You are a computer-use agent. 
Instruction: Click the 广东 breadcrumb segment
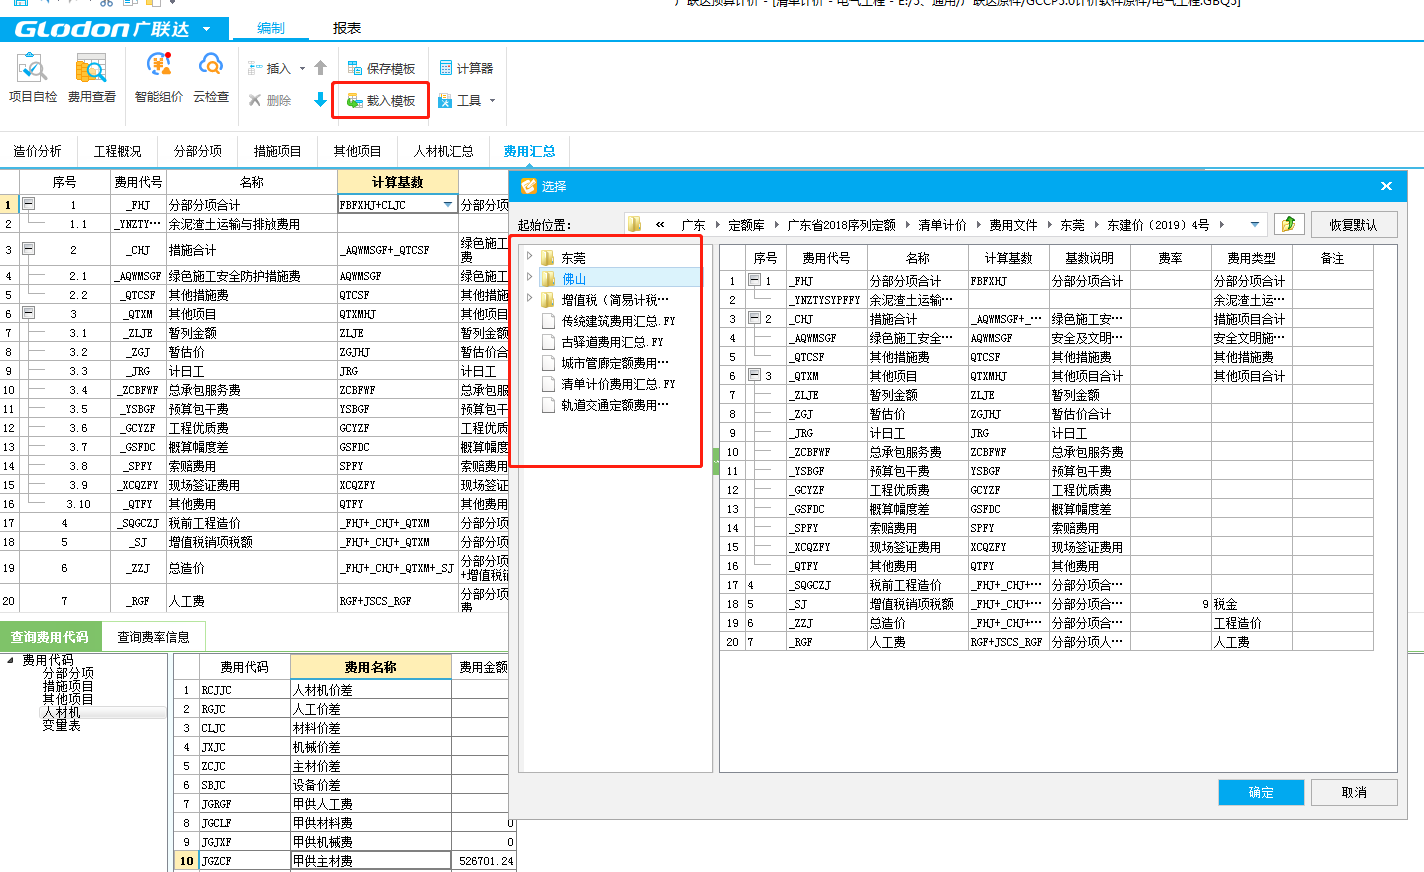693,225
